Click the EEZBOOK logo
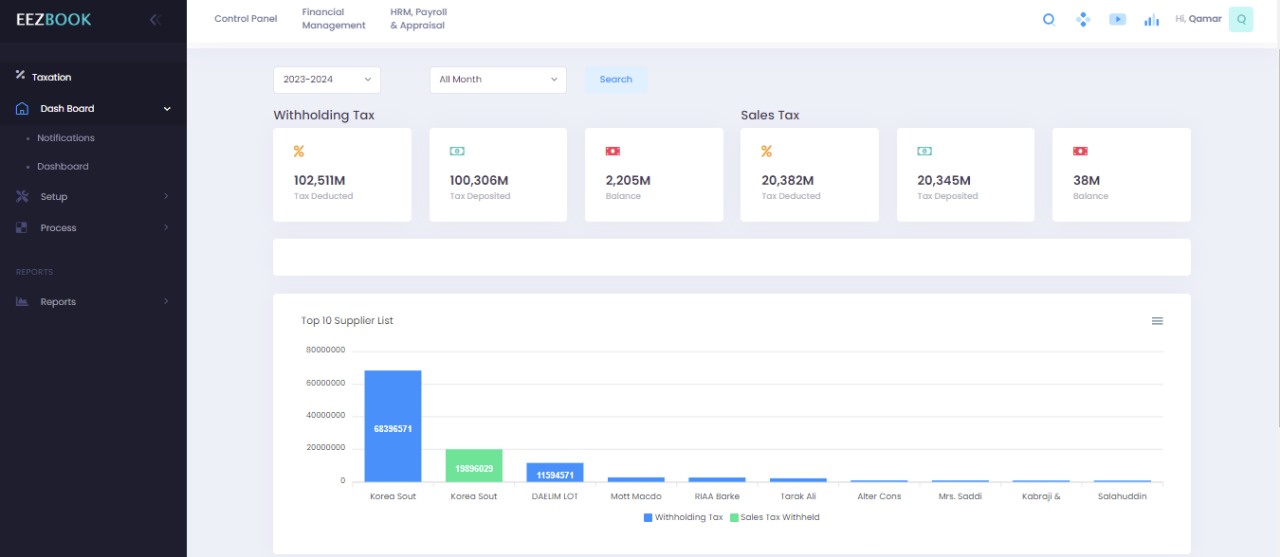Viewport: 1280px width, 557px height. click(54, 19)
